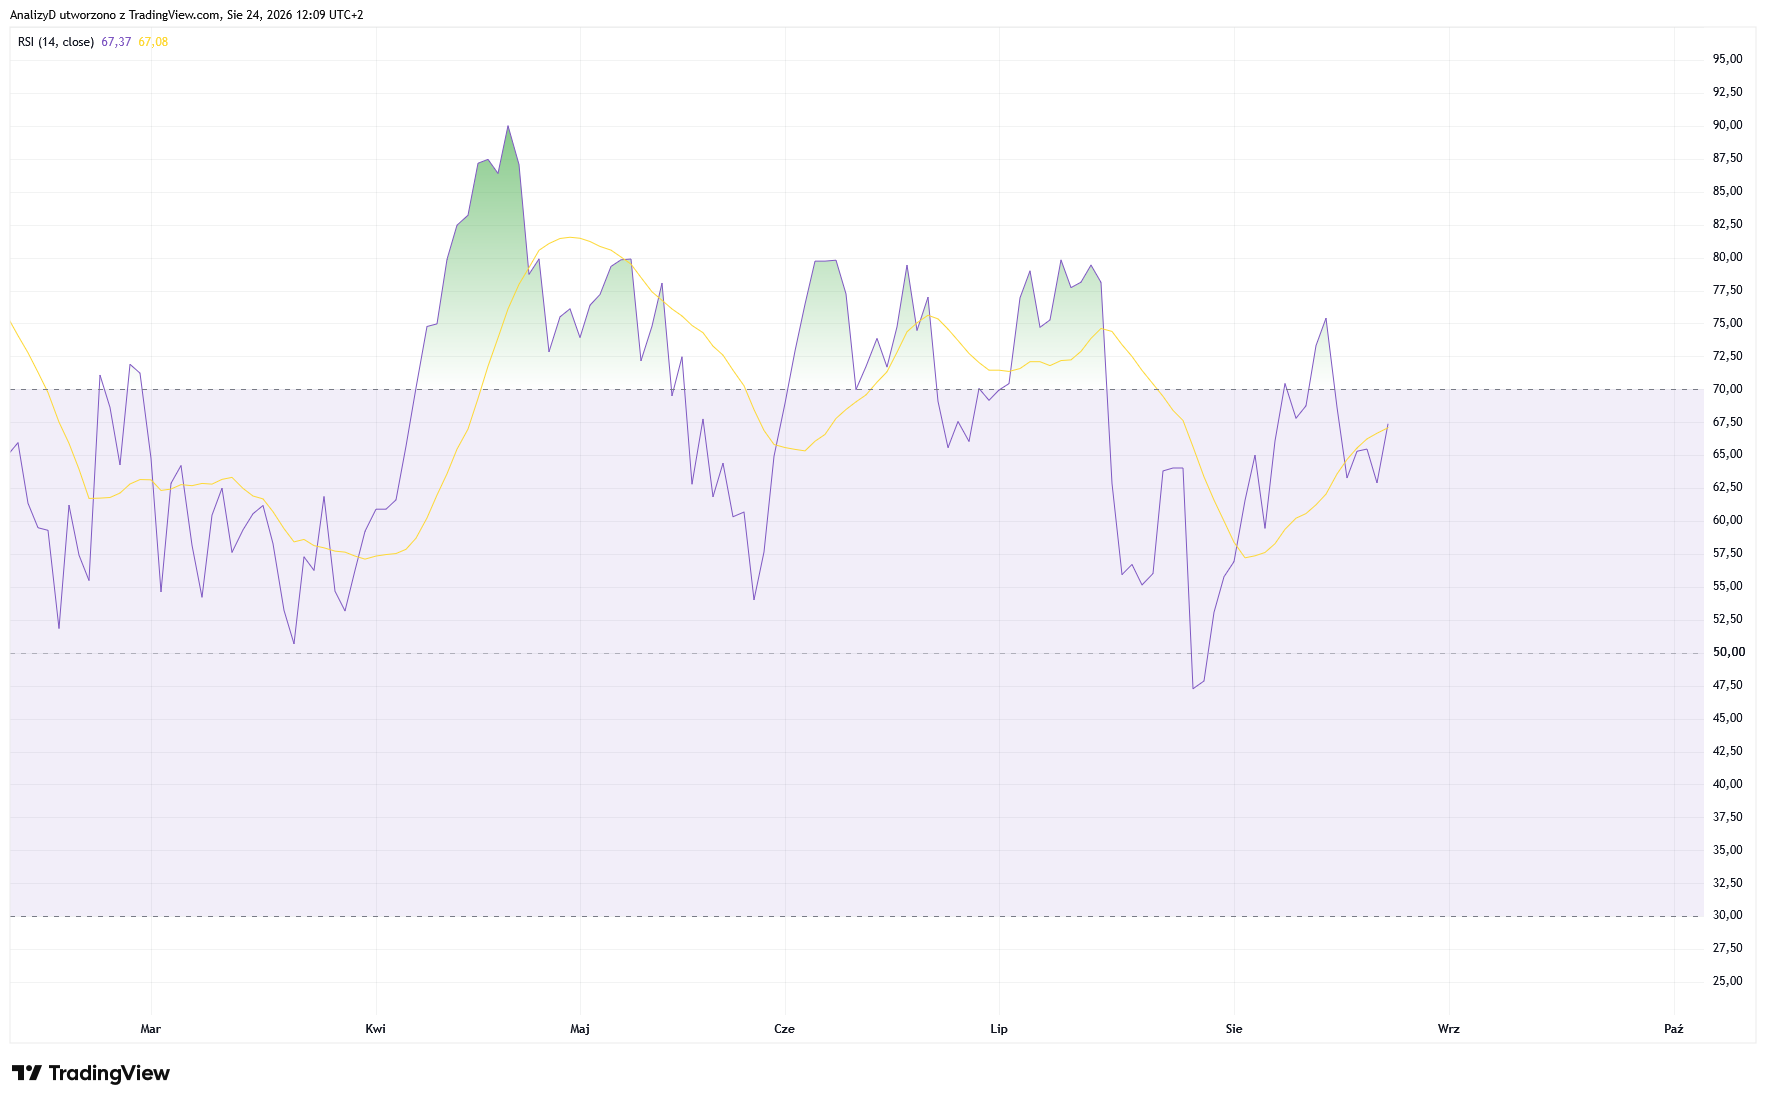The height and width of the screenshot is (1103, 1766).
Task: Click the 30,00 oversold level label
Action: [1727, 915]
